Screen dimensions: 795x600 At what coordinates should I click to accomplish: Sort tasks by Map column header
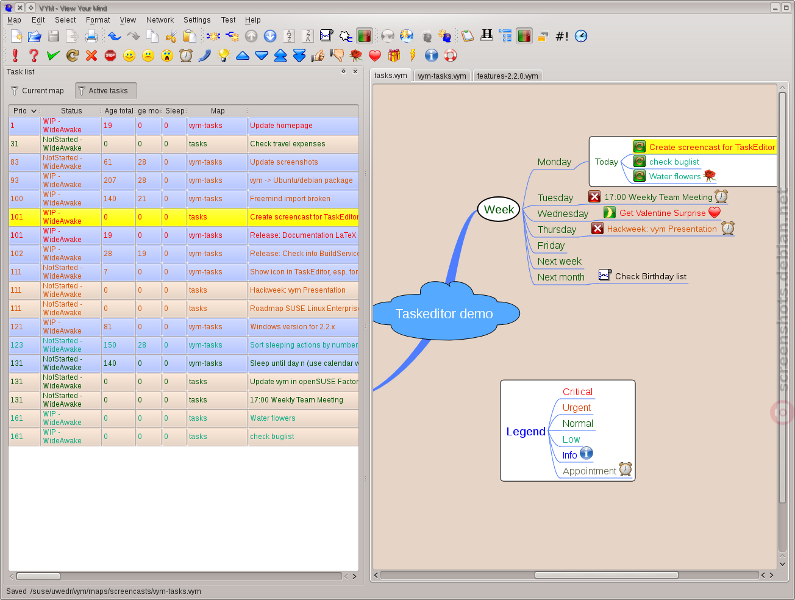point(218,111)
